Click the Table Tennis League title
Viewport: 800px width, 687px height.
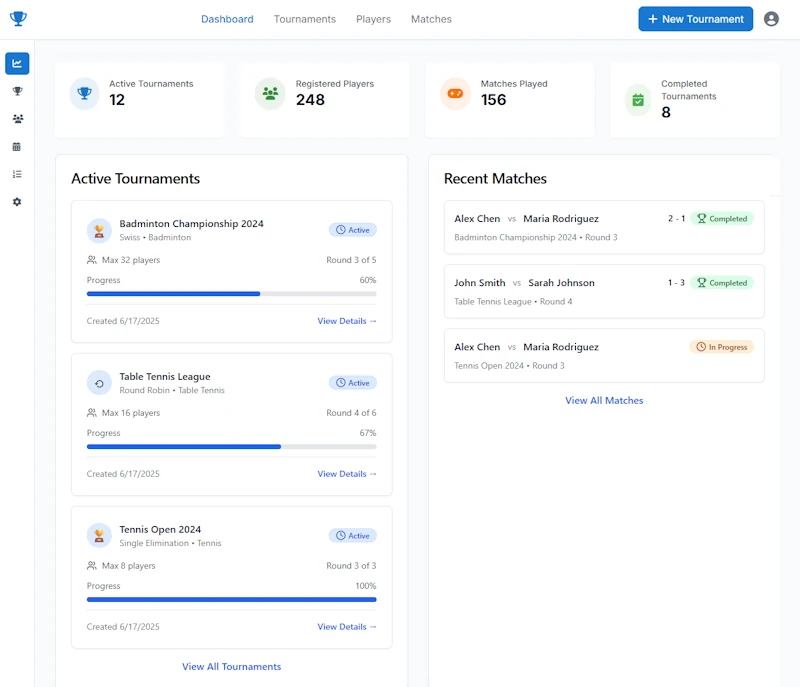click(x=165, y=377)
